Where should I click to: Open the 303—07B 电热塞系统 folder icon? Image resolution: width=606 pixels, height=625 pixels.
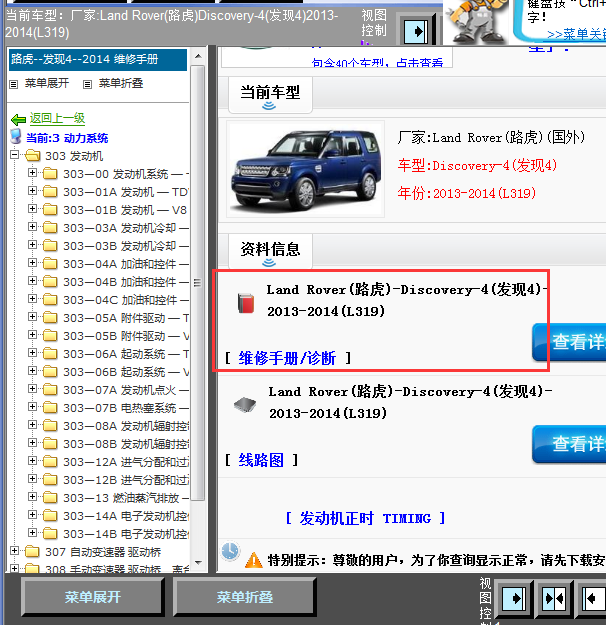[50, 407]
